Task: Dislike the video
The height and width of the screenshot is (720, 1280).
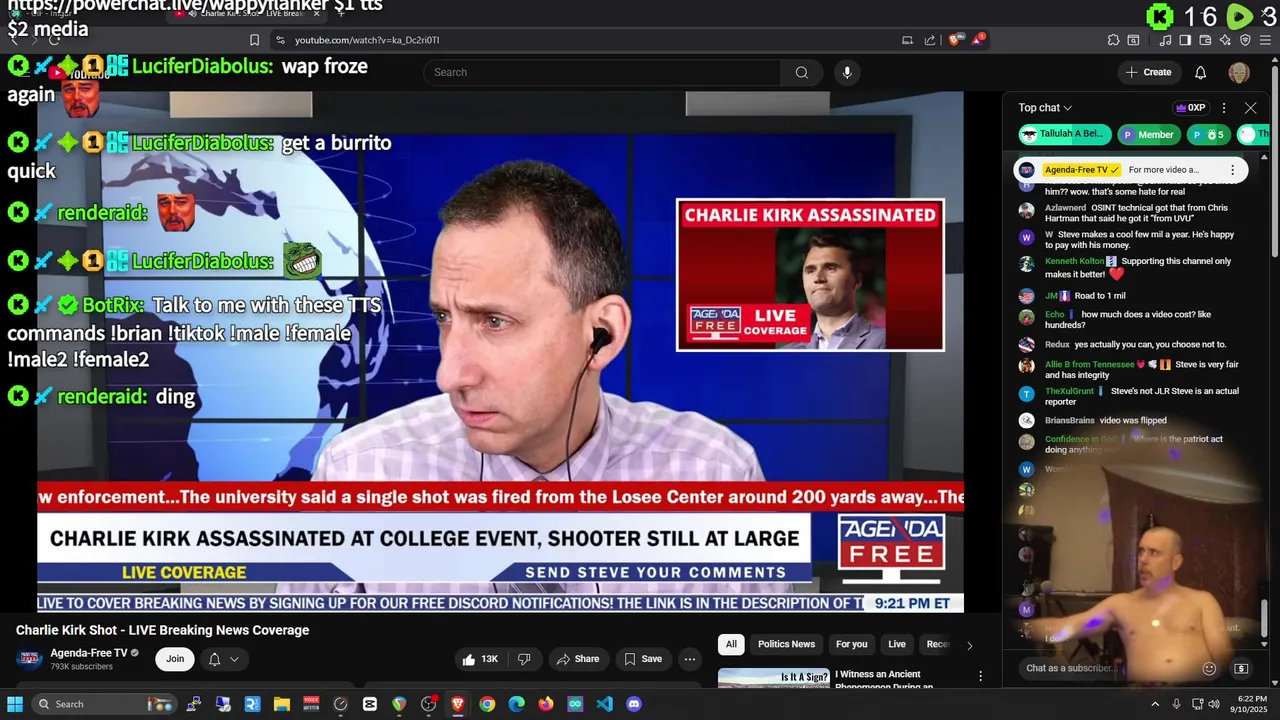Action: coord(524,659)
